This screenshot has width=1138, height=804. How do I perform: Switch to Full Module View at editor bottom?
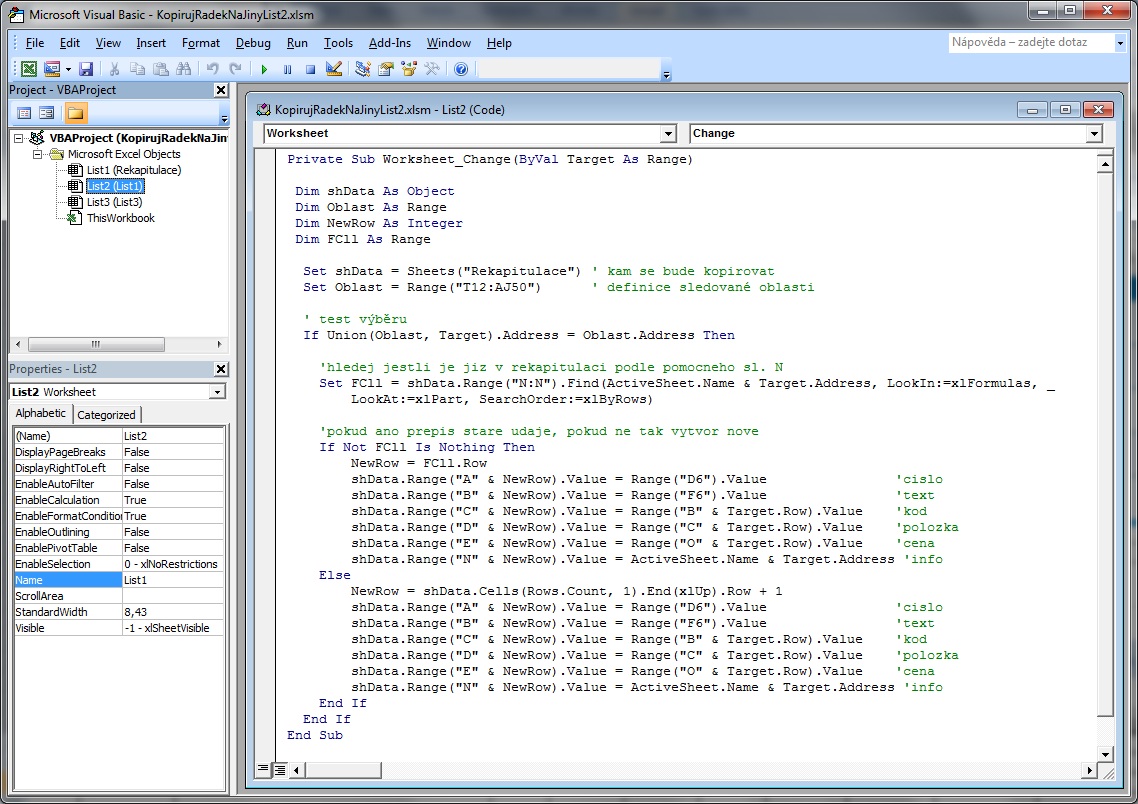tap(280, 769)
